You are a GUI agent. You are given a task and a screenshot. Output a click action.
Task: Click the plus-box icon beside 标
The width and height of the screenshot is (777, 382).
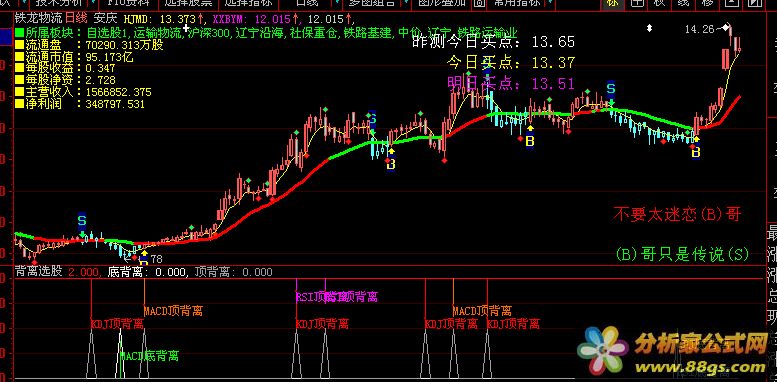click(637, 3)
